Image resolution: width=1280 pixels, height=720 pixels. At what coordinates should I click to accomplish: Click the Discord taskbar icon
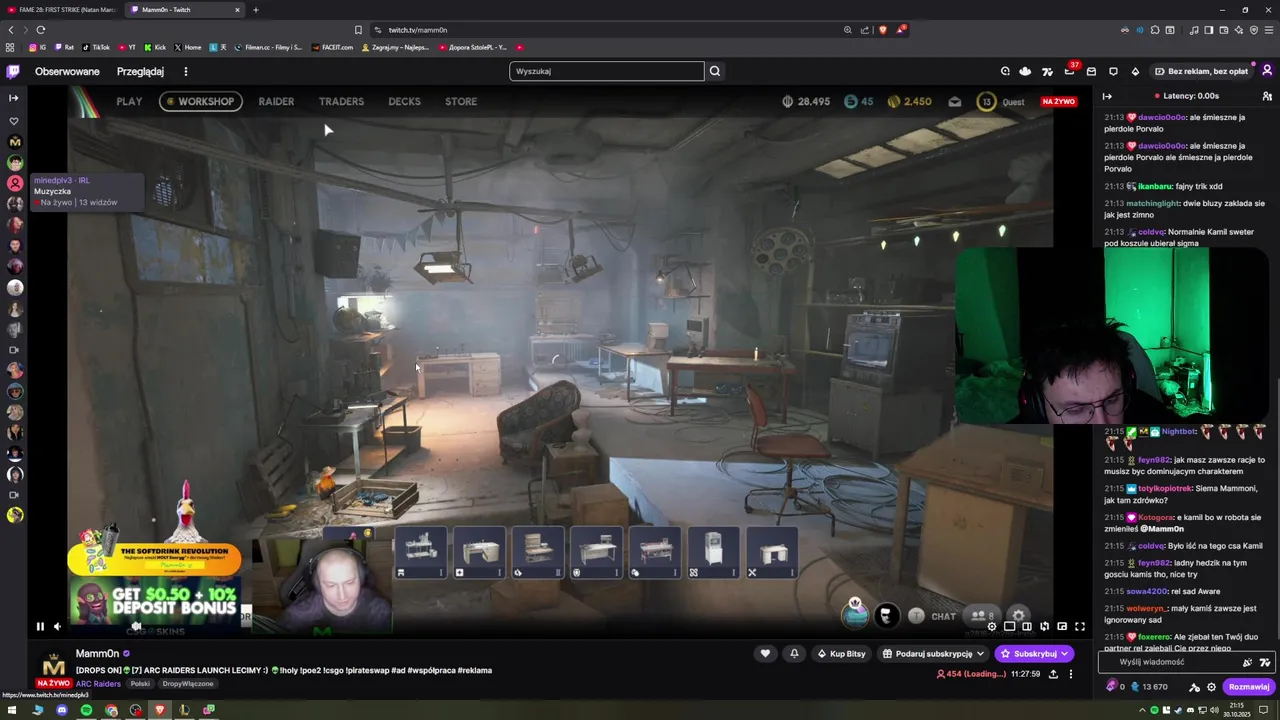pyautogui.click(x=62, y=710)
